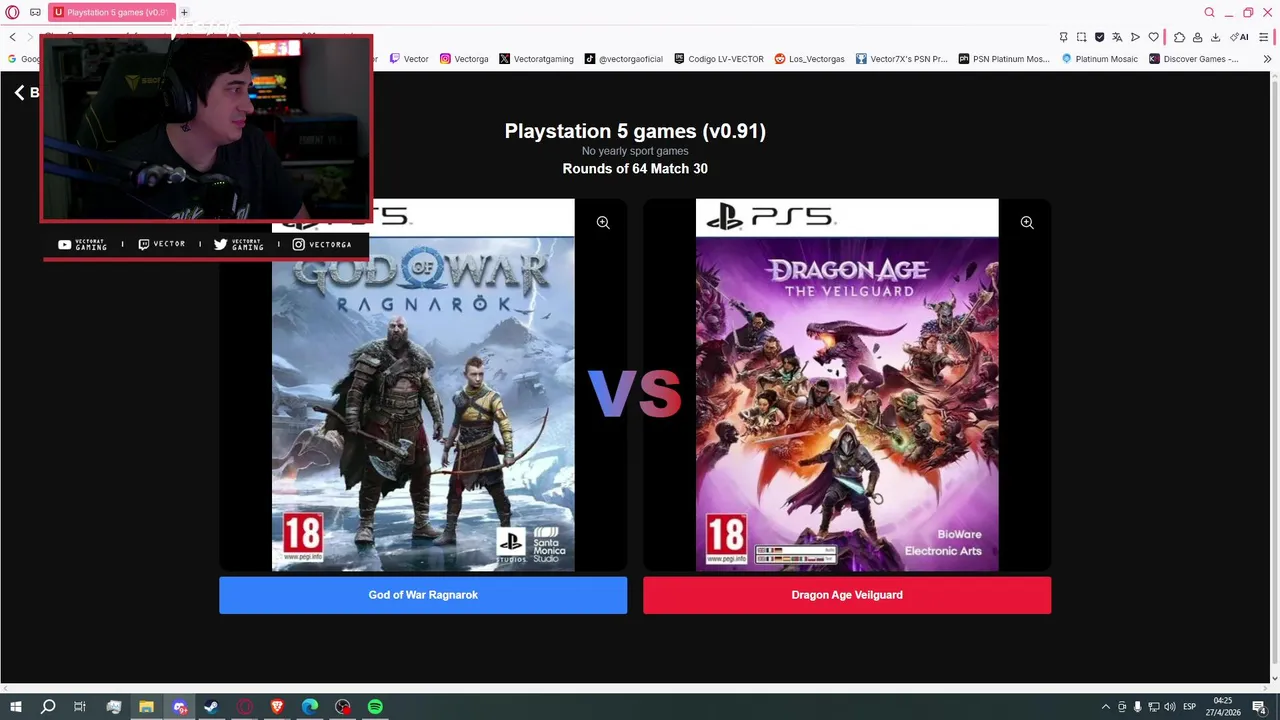This screenshot has width=1280, height=720.
Task: Open the @vectorgaoficial TikTok bookmark
Action: (x=623, y=59)
